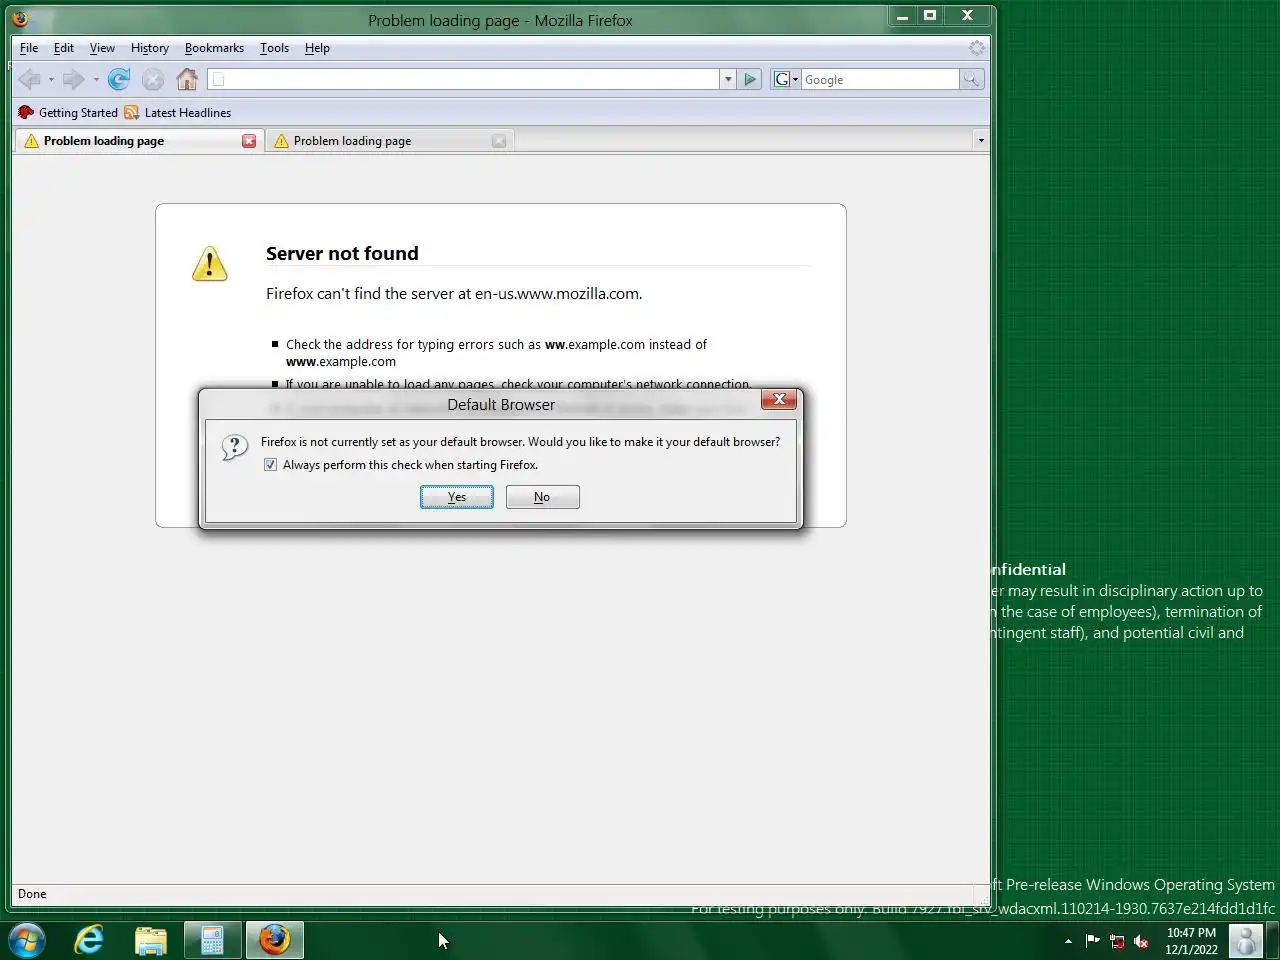This screenshot has height=960, width=1280.
Task: Open the Getting Started bookmark
Action: coord(68,113)
